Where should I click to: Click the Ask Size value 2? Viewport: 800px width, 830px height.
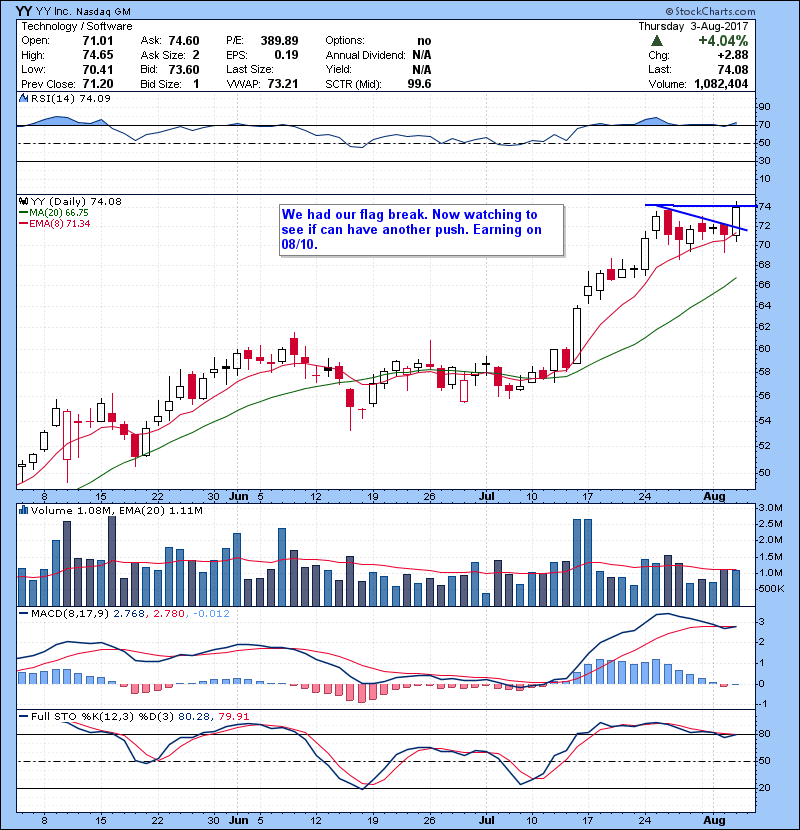(196, 55)
